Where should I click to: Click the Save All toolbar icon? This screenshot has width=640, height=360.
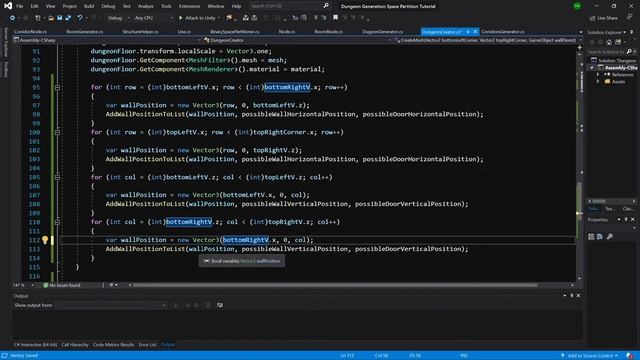[x=68, y=18]
